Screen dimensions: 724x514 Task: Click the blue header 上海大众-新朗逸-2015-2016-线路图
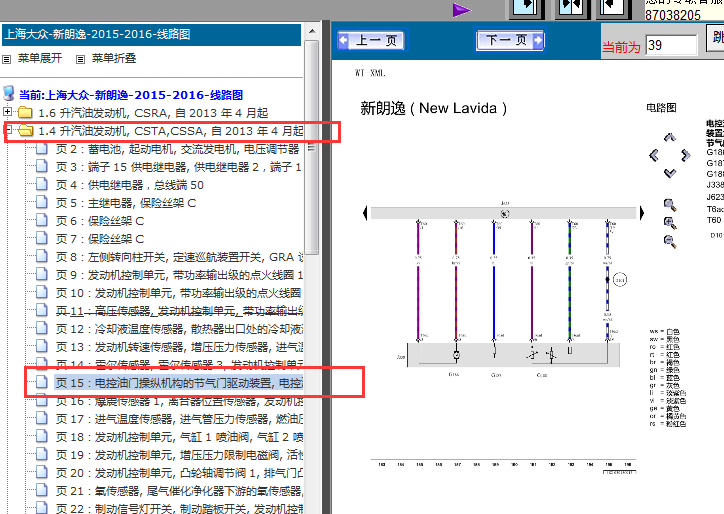tap(151, 35)
